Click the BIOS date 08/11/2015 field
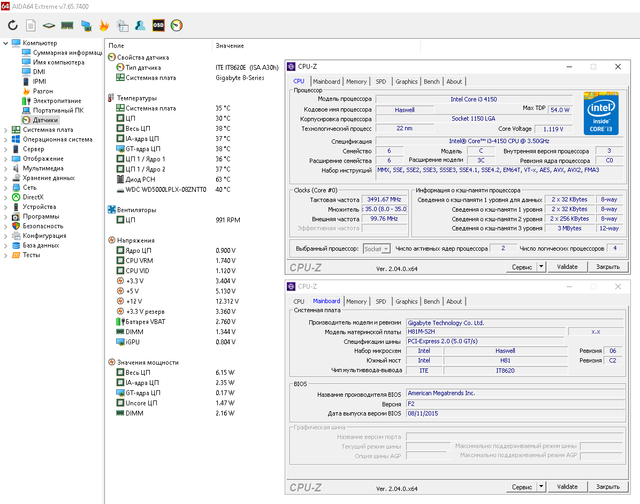Viewport: 640px width, 504px height. click(x=516, y=413)
